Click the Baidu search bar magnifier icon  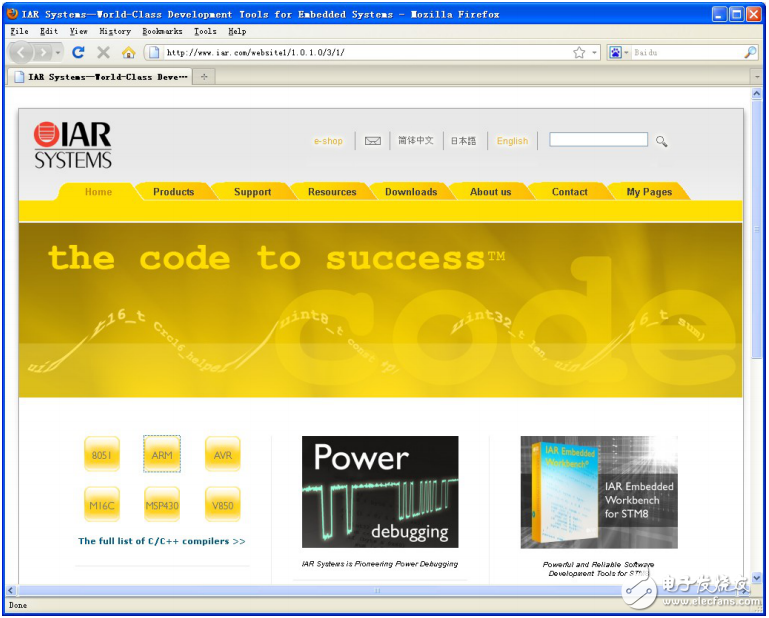pos(750,52)
